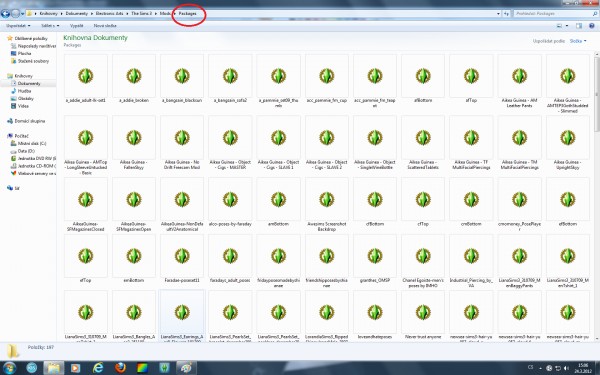Refresh the folder from the address bar
The image size is (600, 375).
click(x=506, y=13)
